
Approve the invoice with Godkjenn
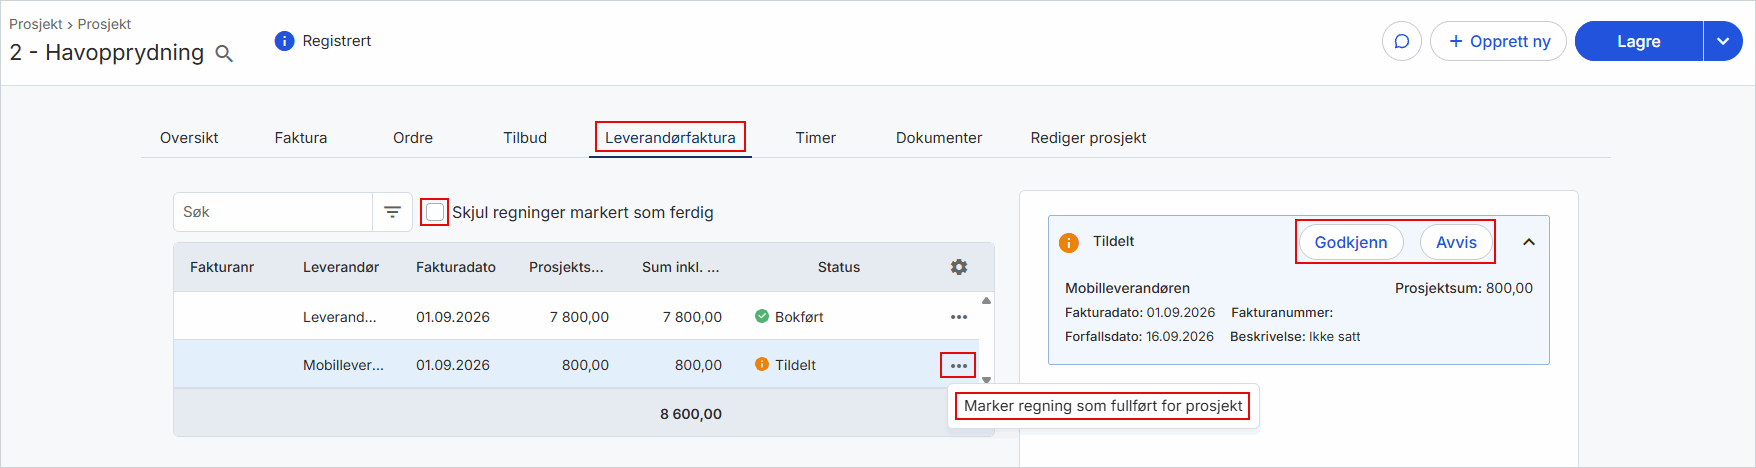point(1351,242)
